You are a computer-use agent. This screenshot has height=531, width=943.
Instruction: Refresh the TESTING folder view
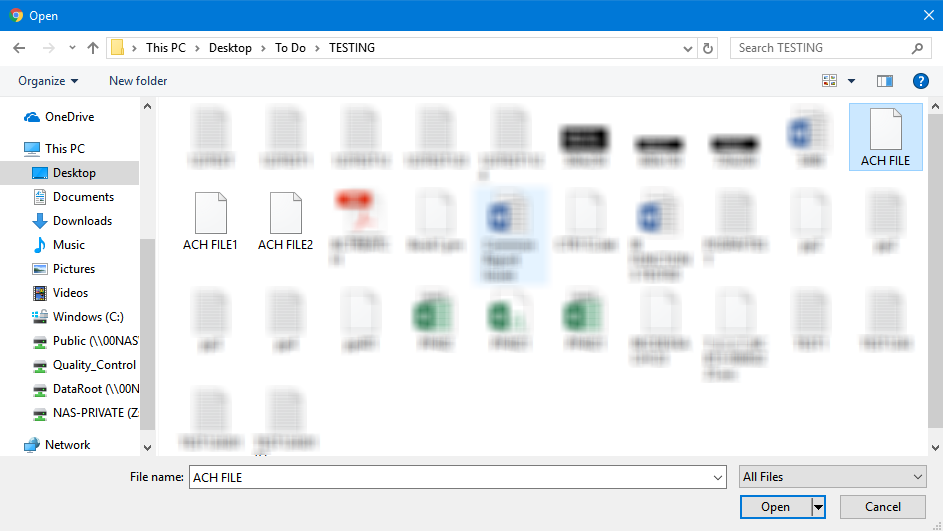click(709, 48)
